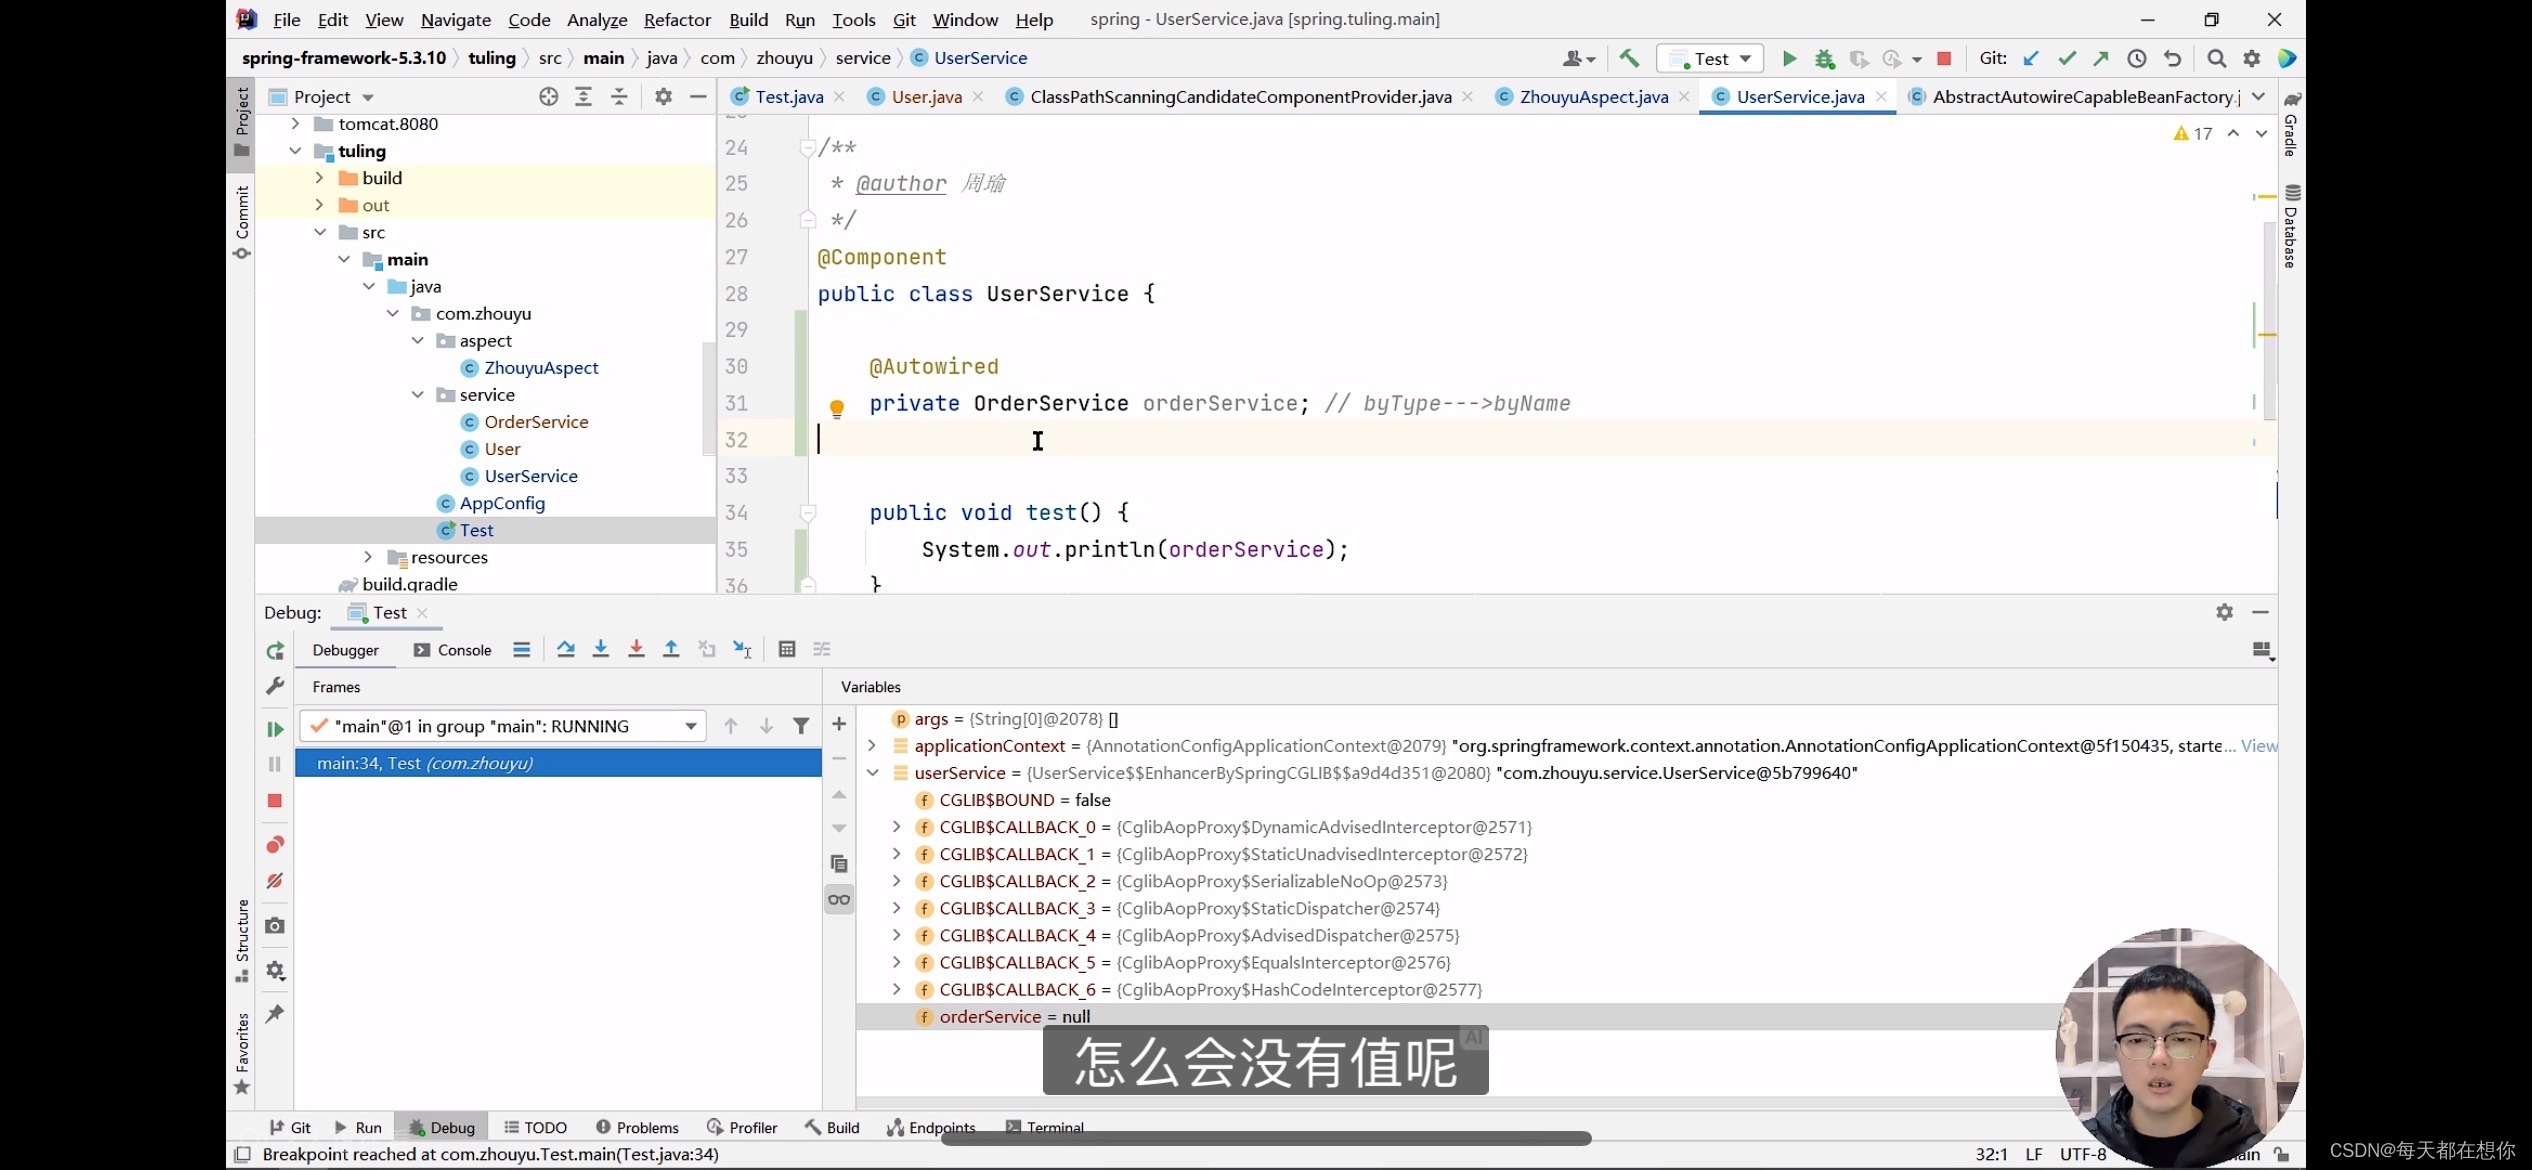The image size is (2532, 1170).
Task: Switch to Test.java editor tab
Action: click(x=788, y=96)
